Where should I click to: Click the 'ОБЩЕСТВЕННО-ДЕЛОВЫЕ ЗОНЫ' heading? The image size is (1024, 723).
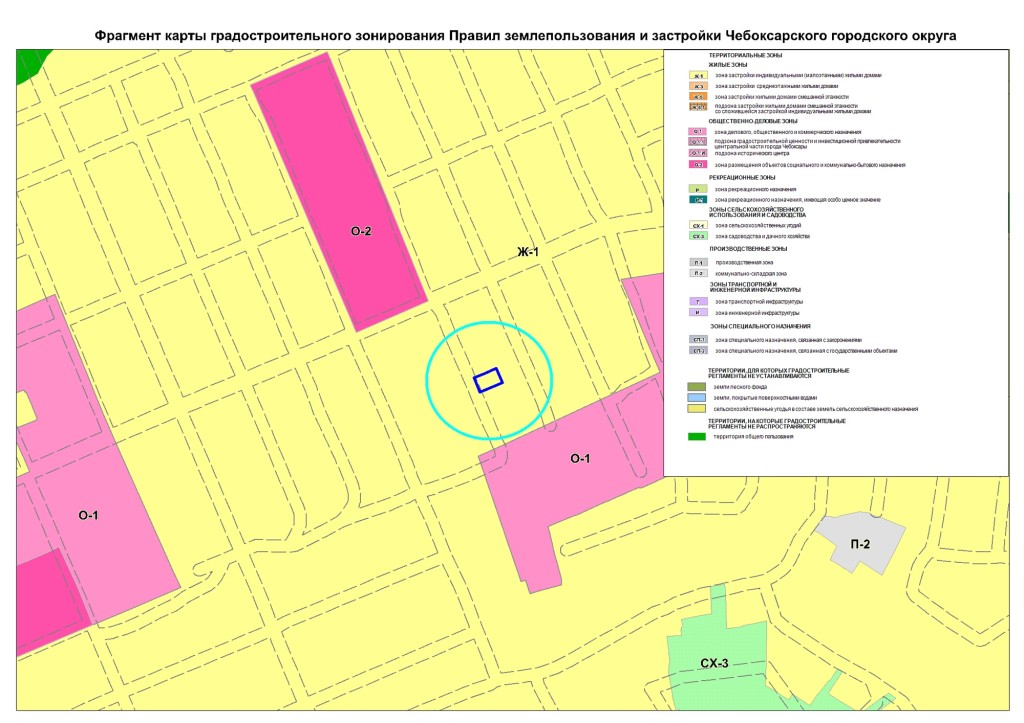click(753, 121)
